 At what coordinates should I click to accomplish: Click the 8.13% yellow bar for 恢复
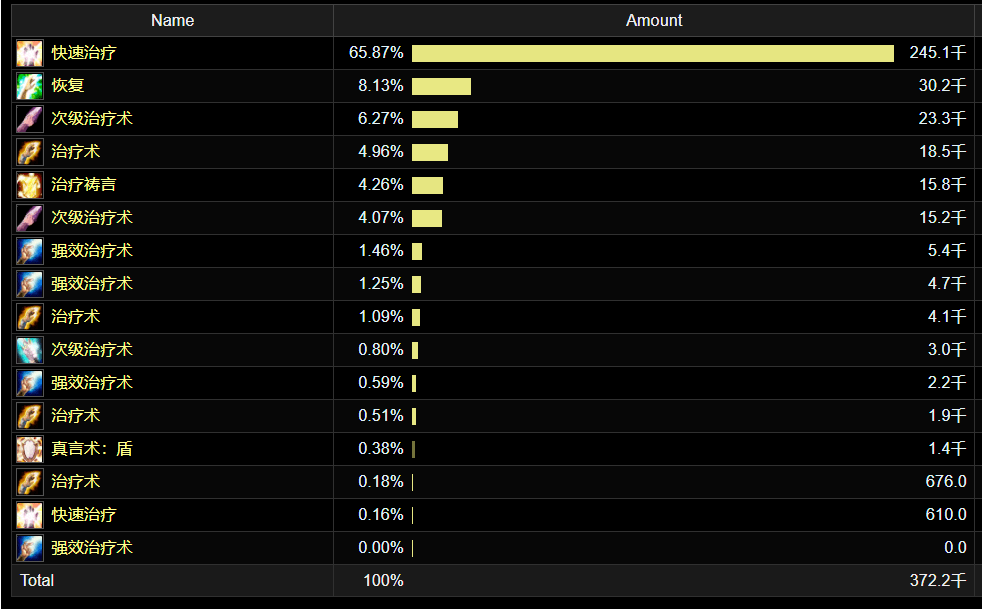click(441, 86)
